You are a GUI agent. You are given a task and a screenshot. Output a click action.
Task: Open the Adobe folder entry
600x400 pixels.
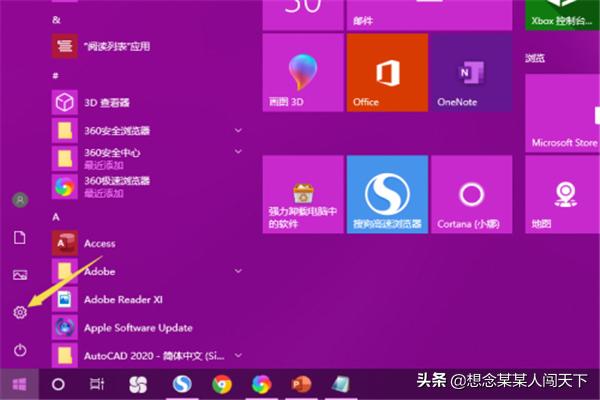[x=149, y=271]
